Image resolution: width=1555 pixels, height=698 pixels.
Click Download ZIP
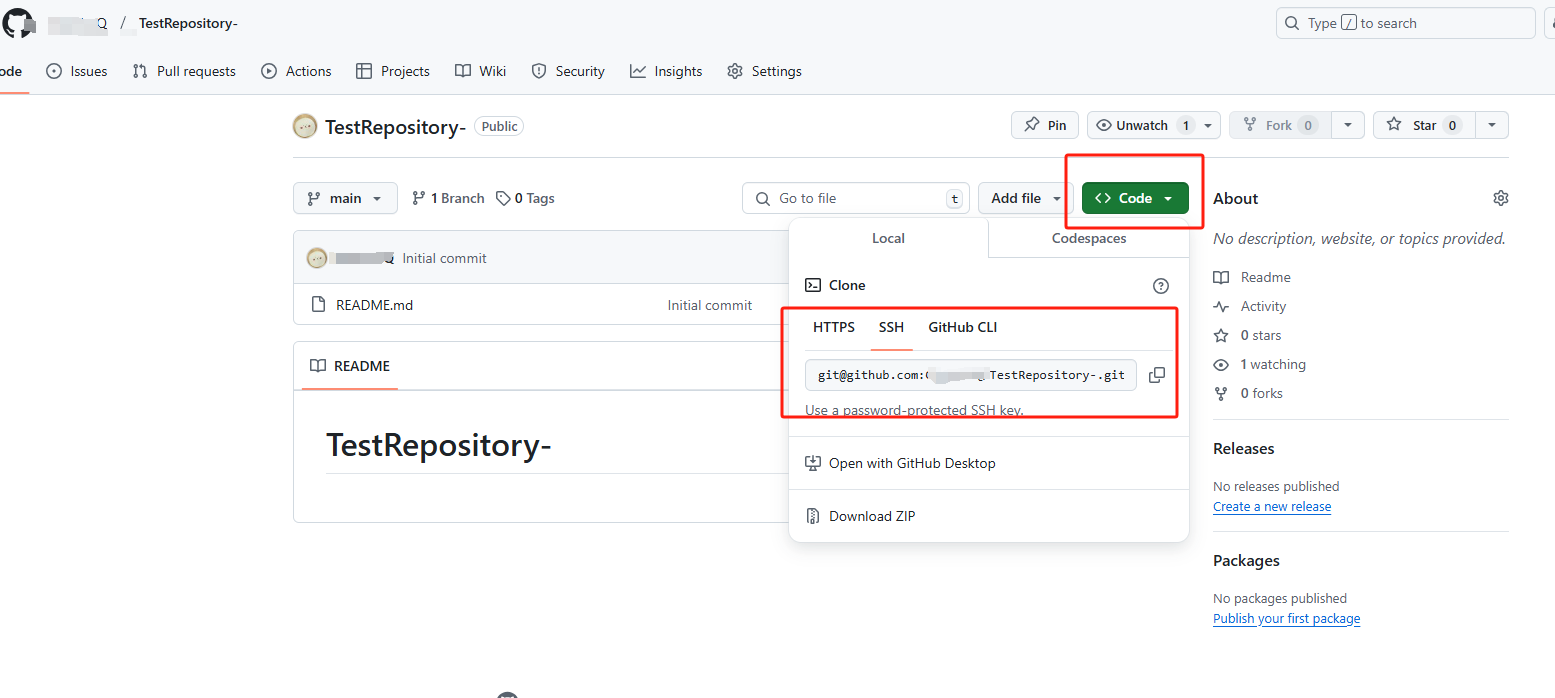pyautogui.click(x=860, y=516)
